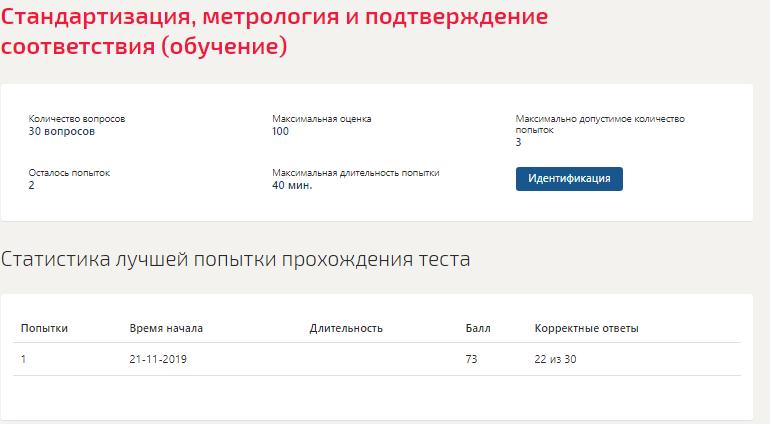Select the page title Стандартизация, метрология heading
The width and height of the screenshot is (770, 424).
274,31
